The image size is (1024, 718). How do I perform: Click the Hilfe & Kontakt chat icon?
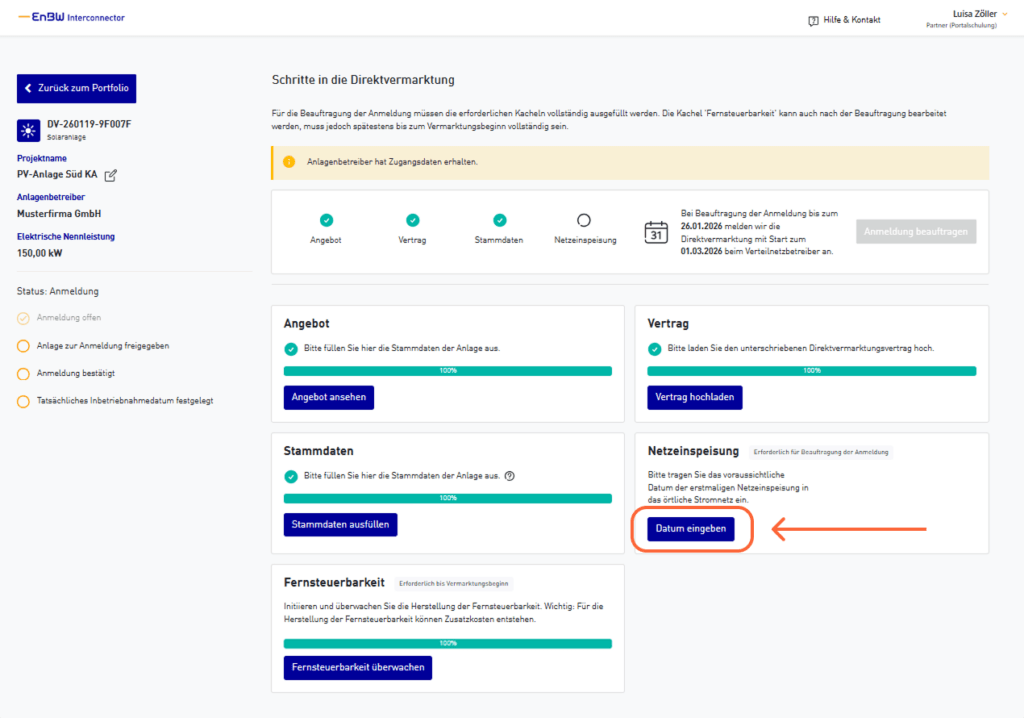pyautogui.click(x=813, y=20)
